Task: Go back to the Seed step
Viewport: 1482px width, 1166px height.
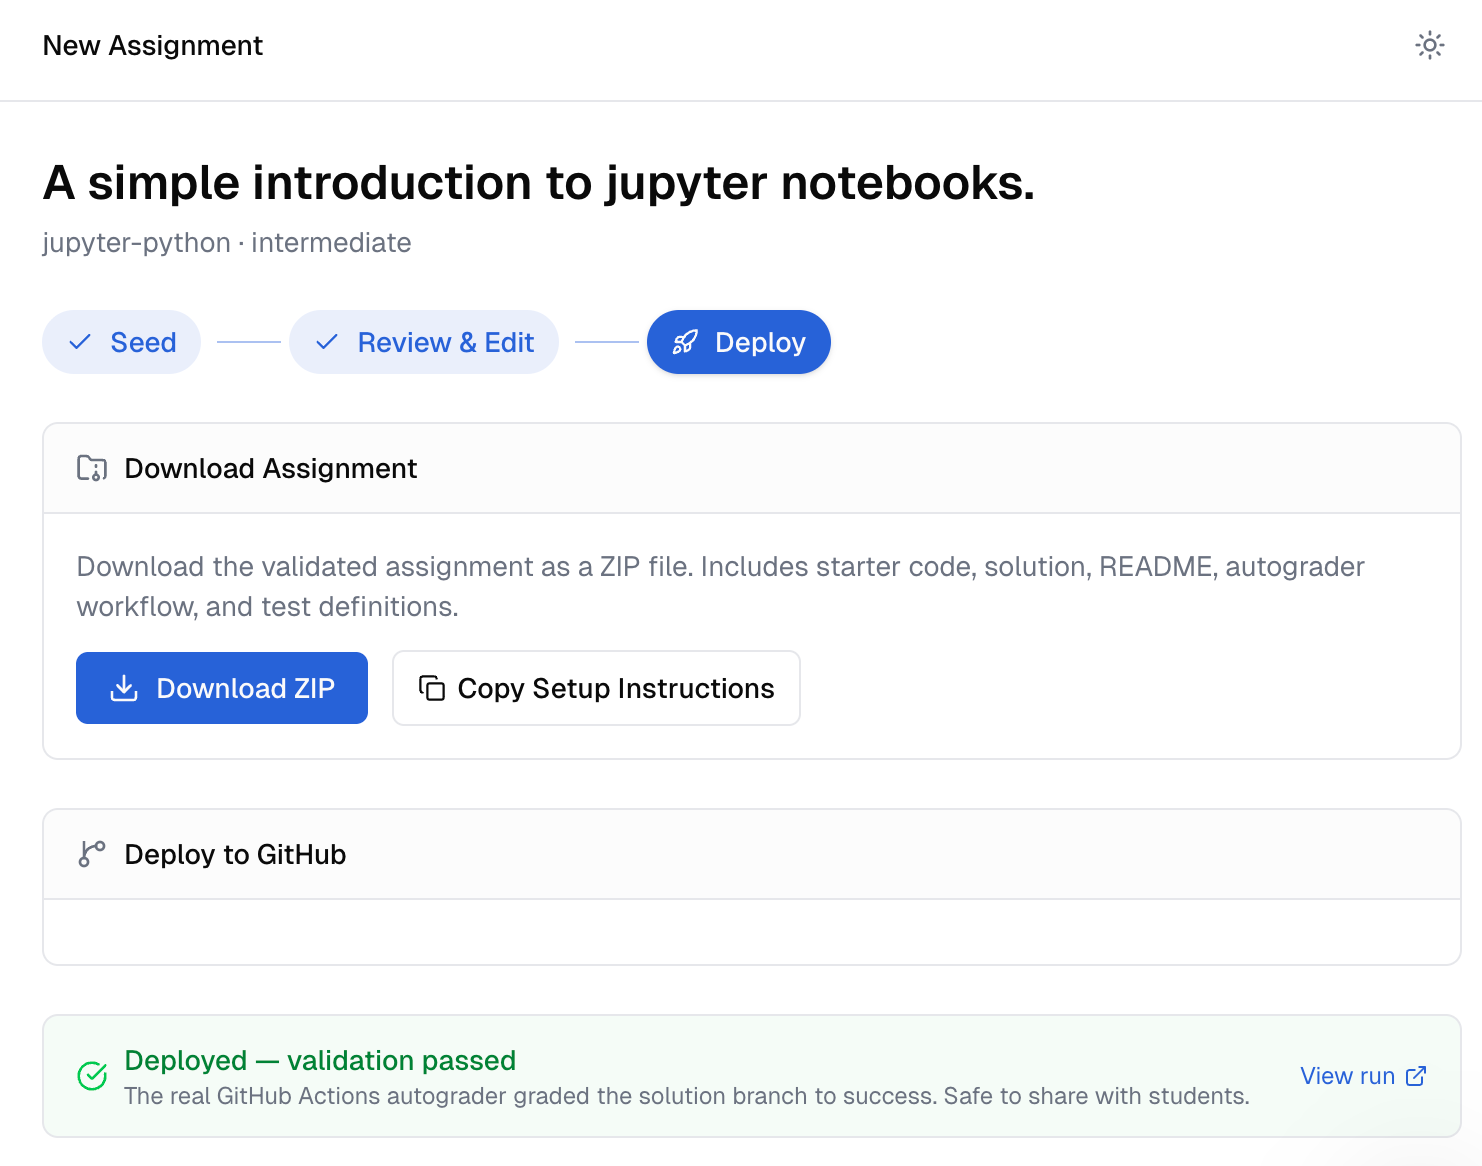Action: click(x=122, y=342)
